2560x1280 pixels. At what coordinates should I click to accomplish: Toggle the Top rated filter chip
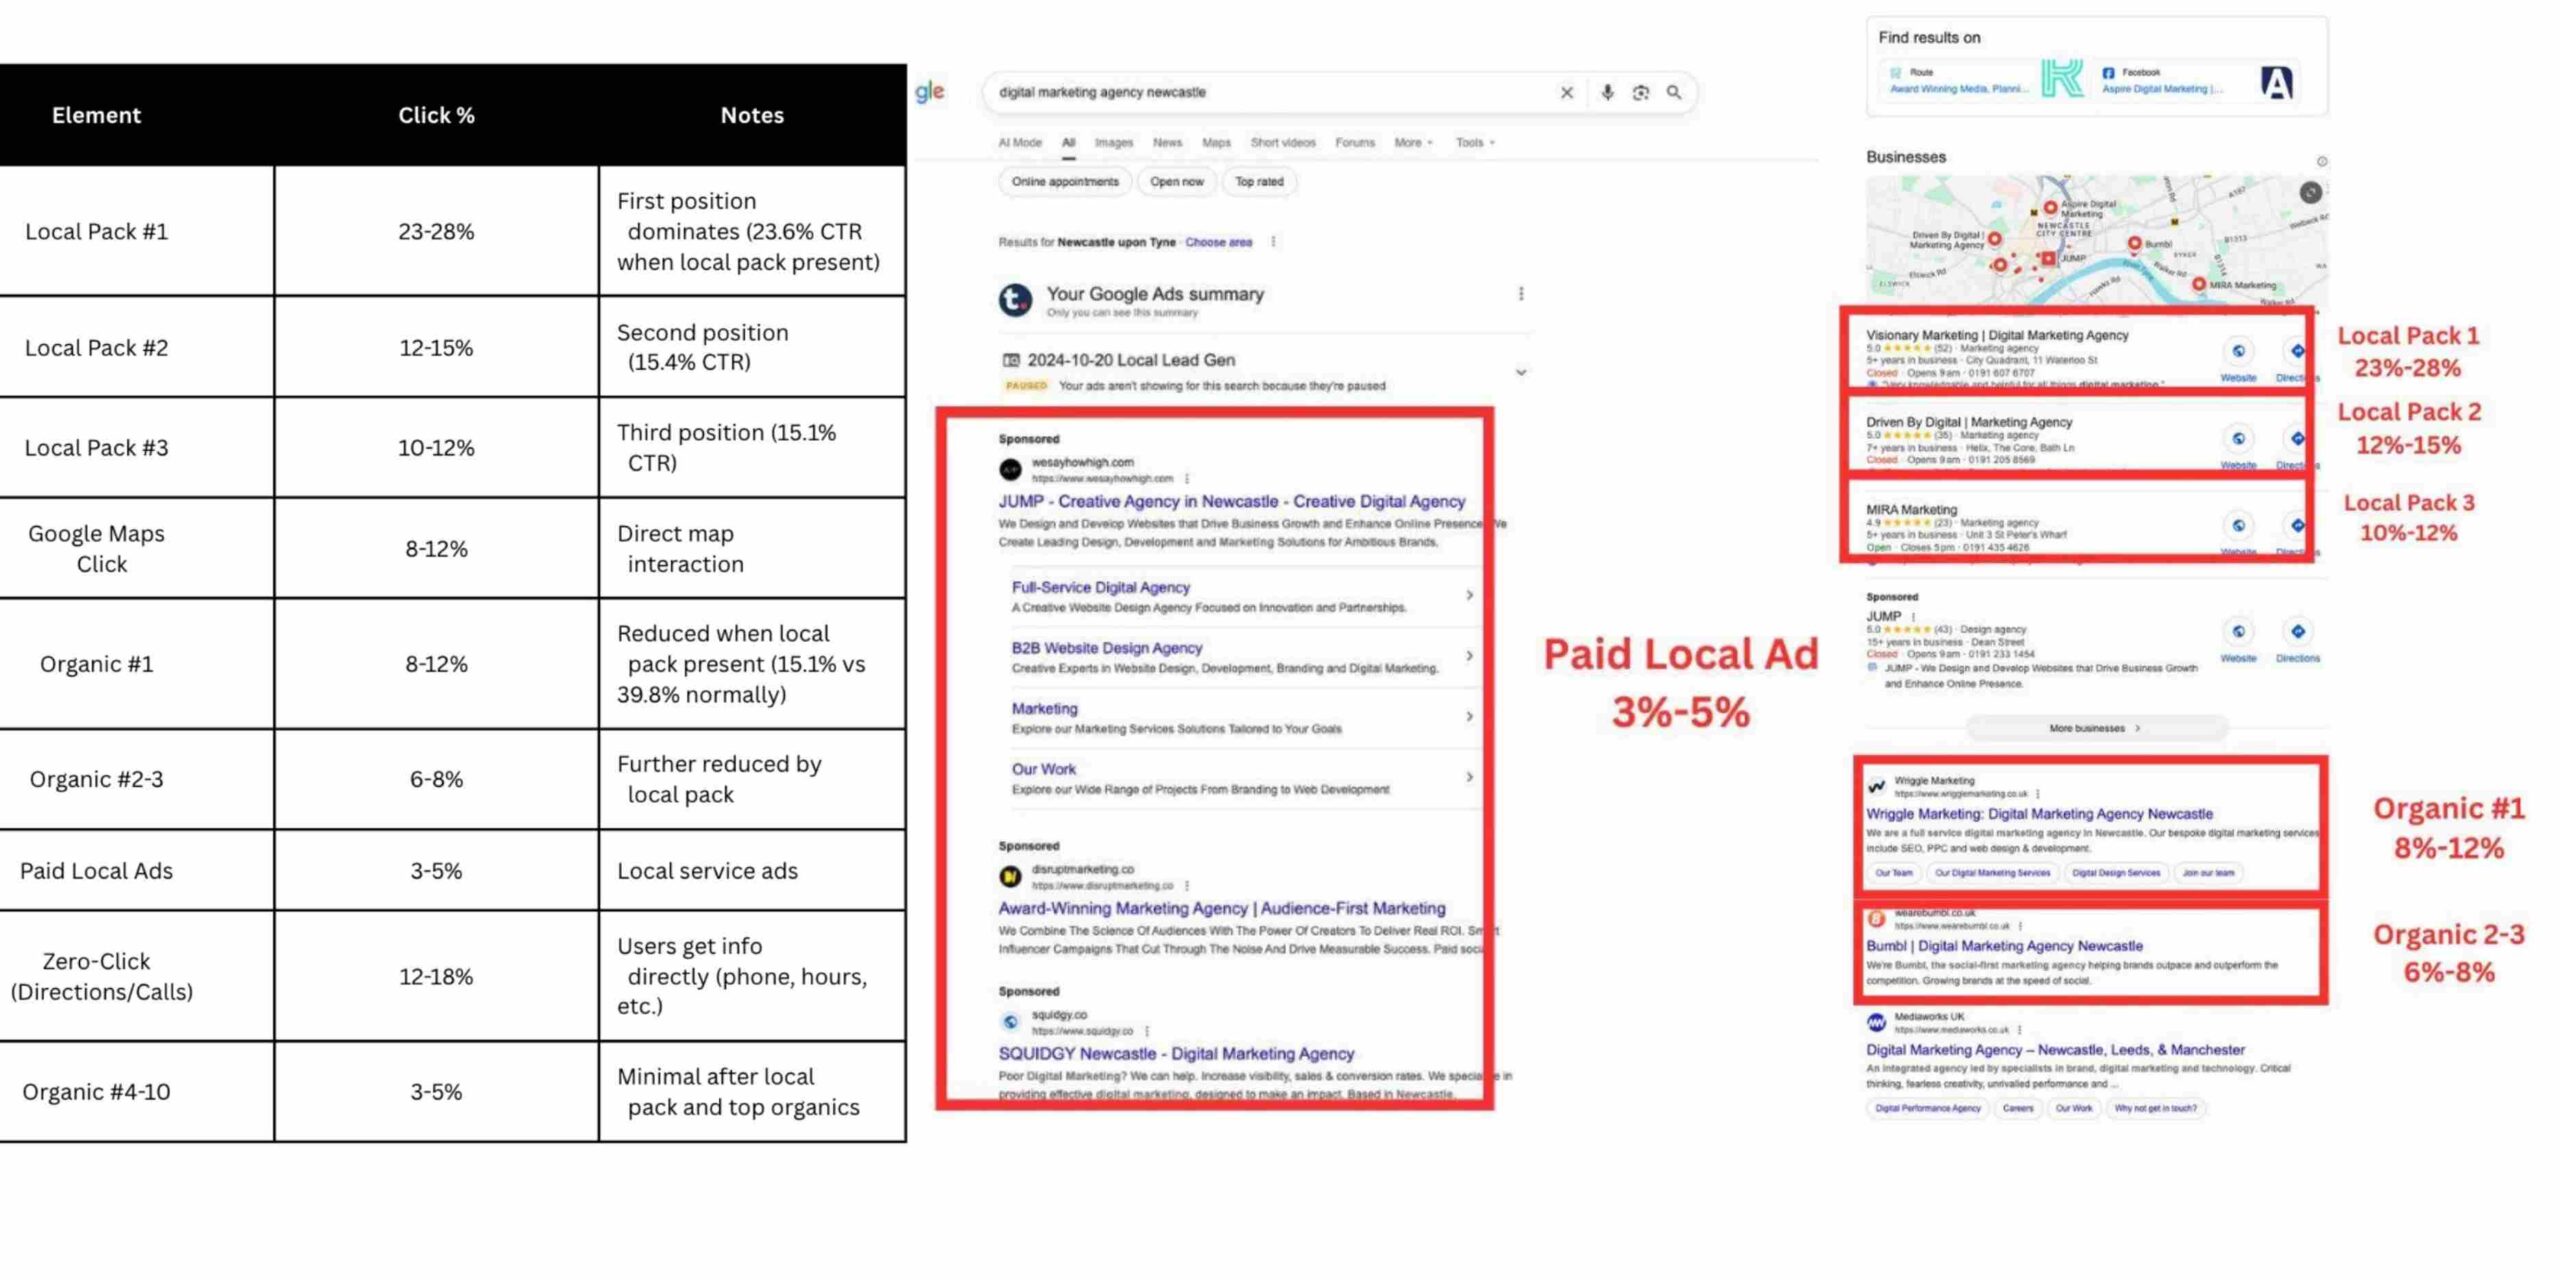point(1258,182)
